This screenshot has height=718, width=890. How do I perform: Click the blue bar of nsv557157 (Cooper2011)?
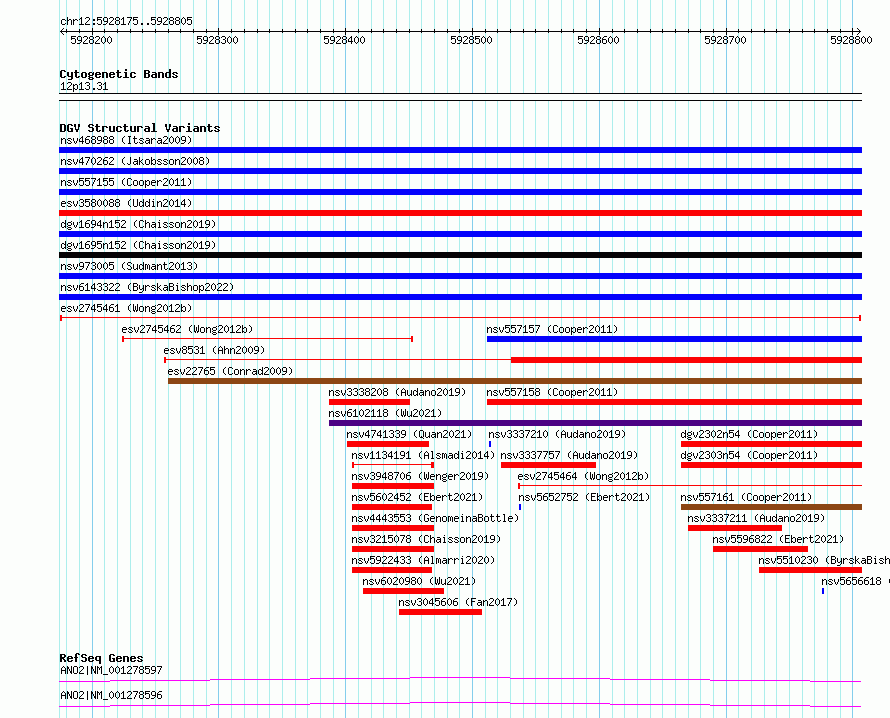click(674, 339)
